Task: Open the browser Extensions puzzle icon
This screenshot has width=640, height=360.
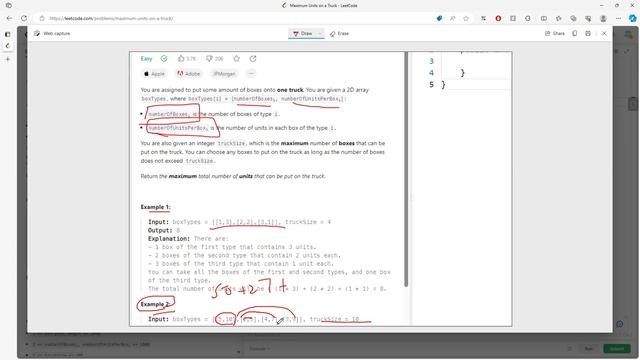Action: [x=528, y=18]
